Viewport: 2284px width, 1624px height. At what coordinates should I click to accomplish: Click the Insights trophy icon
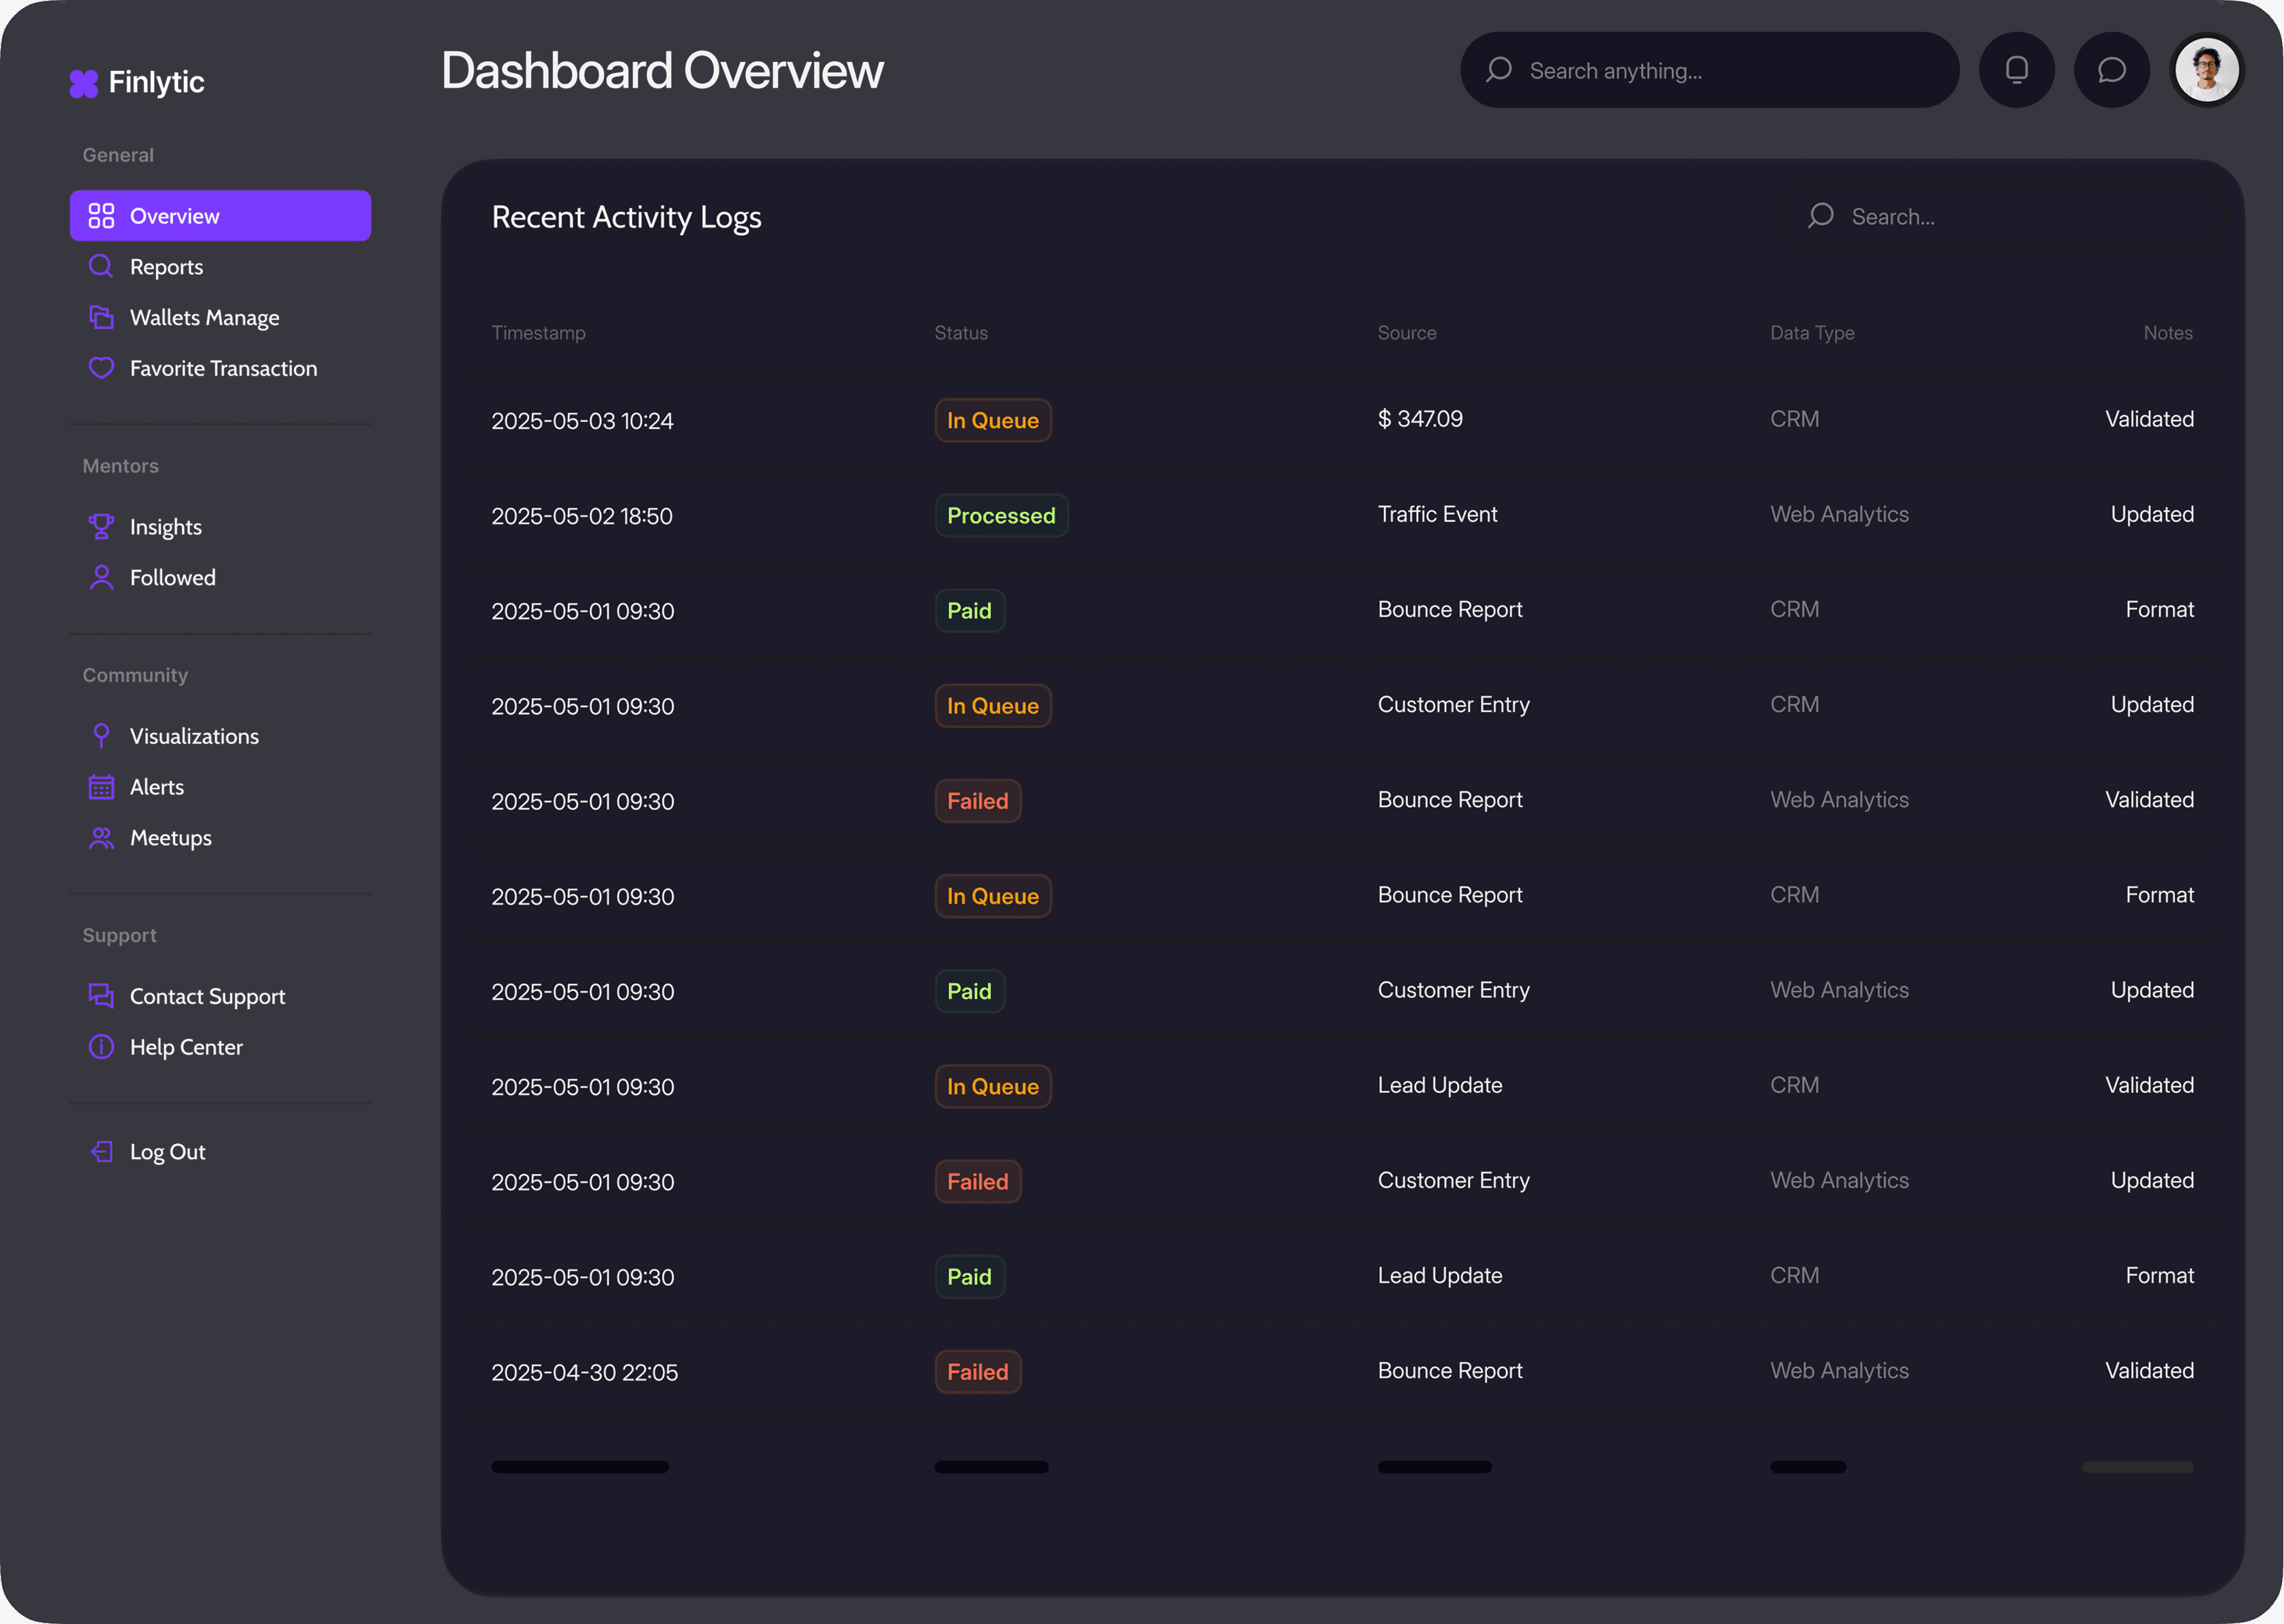[101, 526]
